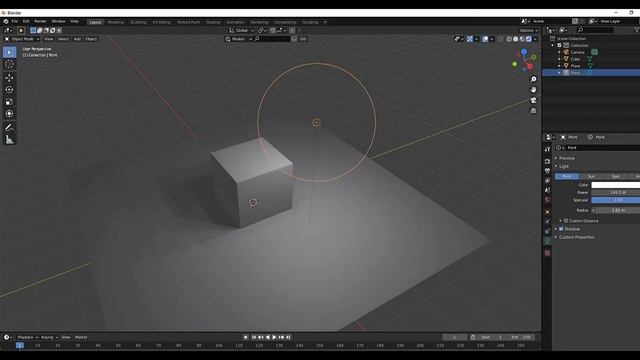Click the navigation gizmo red X axis
This screenshot has height=360, width=640.
pyautogui.click(x=530, y=66)
